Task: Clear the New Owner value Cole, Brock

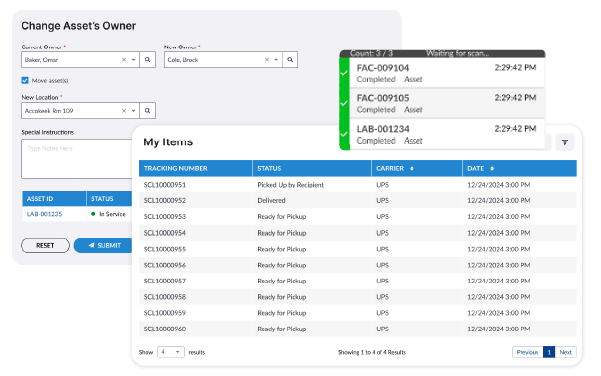Action: coord(267,60)
